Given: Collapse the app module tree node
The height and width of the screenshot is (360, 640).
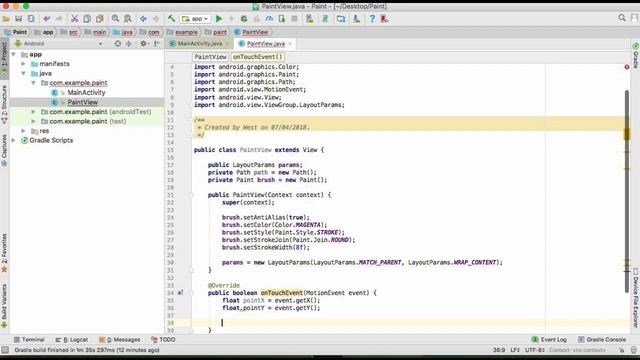Looking at the screenshot, I should [x=13, y=54].
